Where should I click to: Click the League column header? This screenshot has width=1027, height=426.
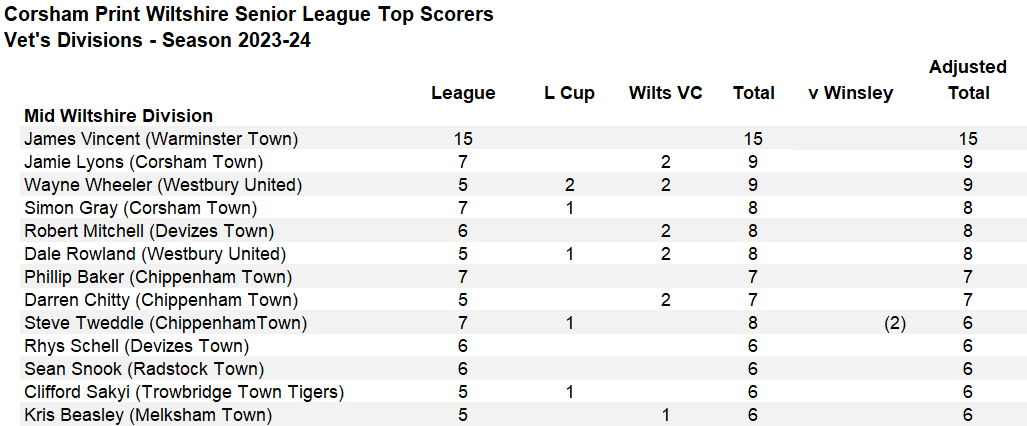463,94
